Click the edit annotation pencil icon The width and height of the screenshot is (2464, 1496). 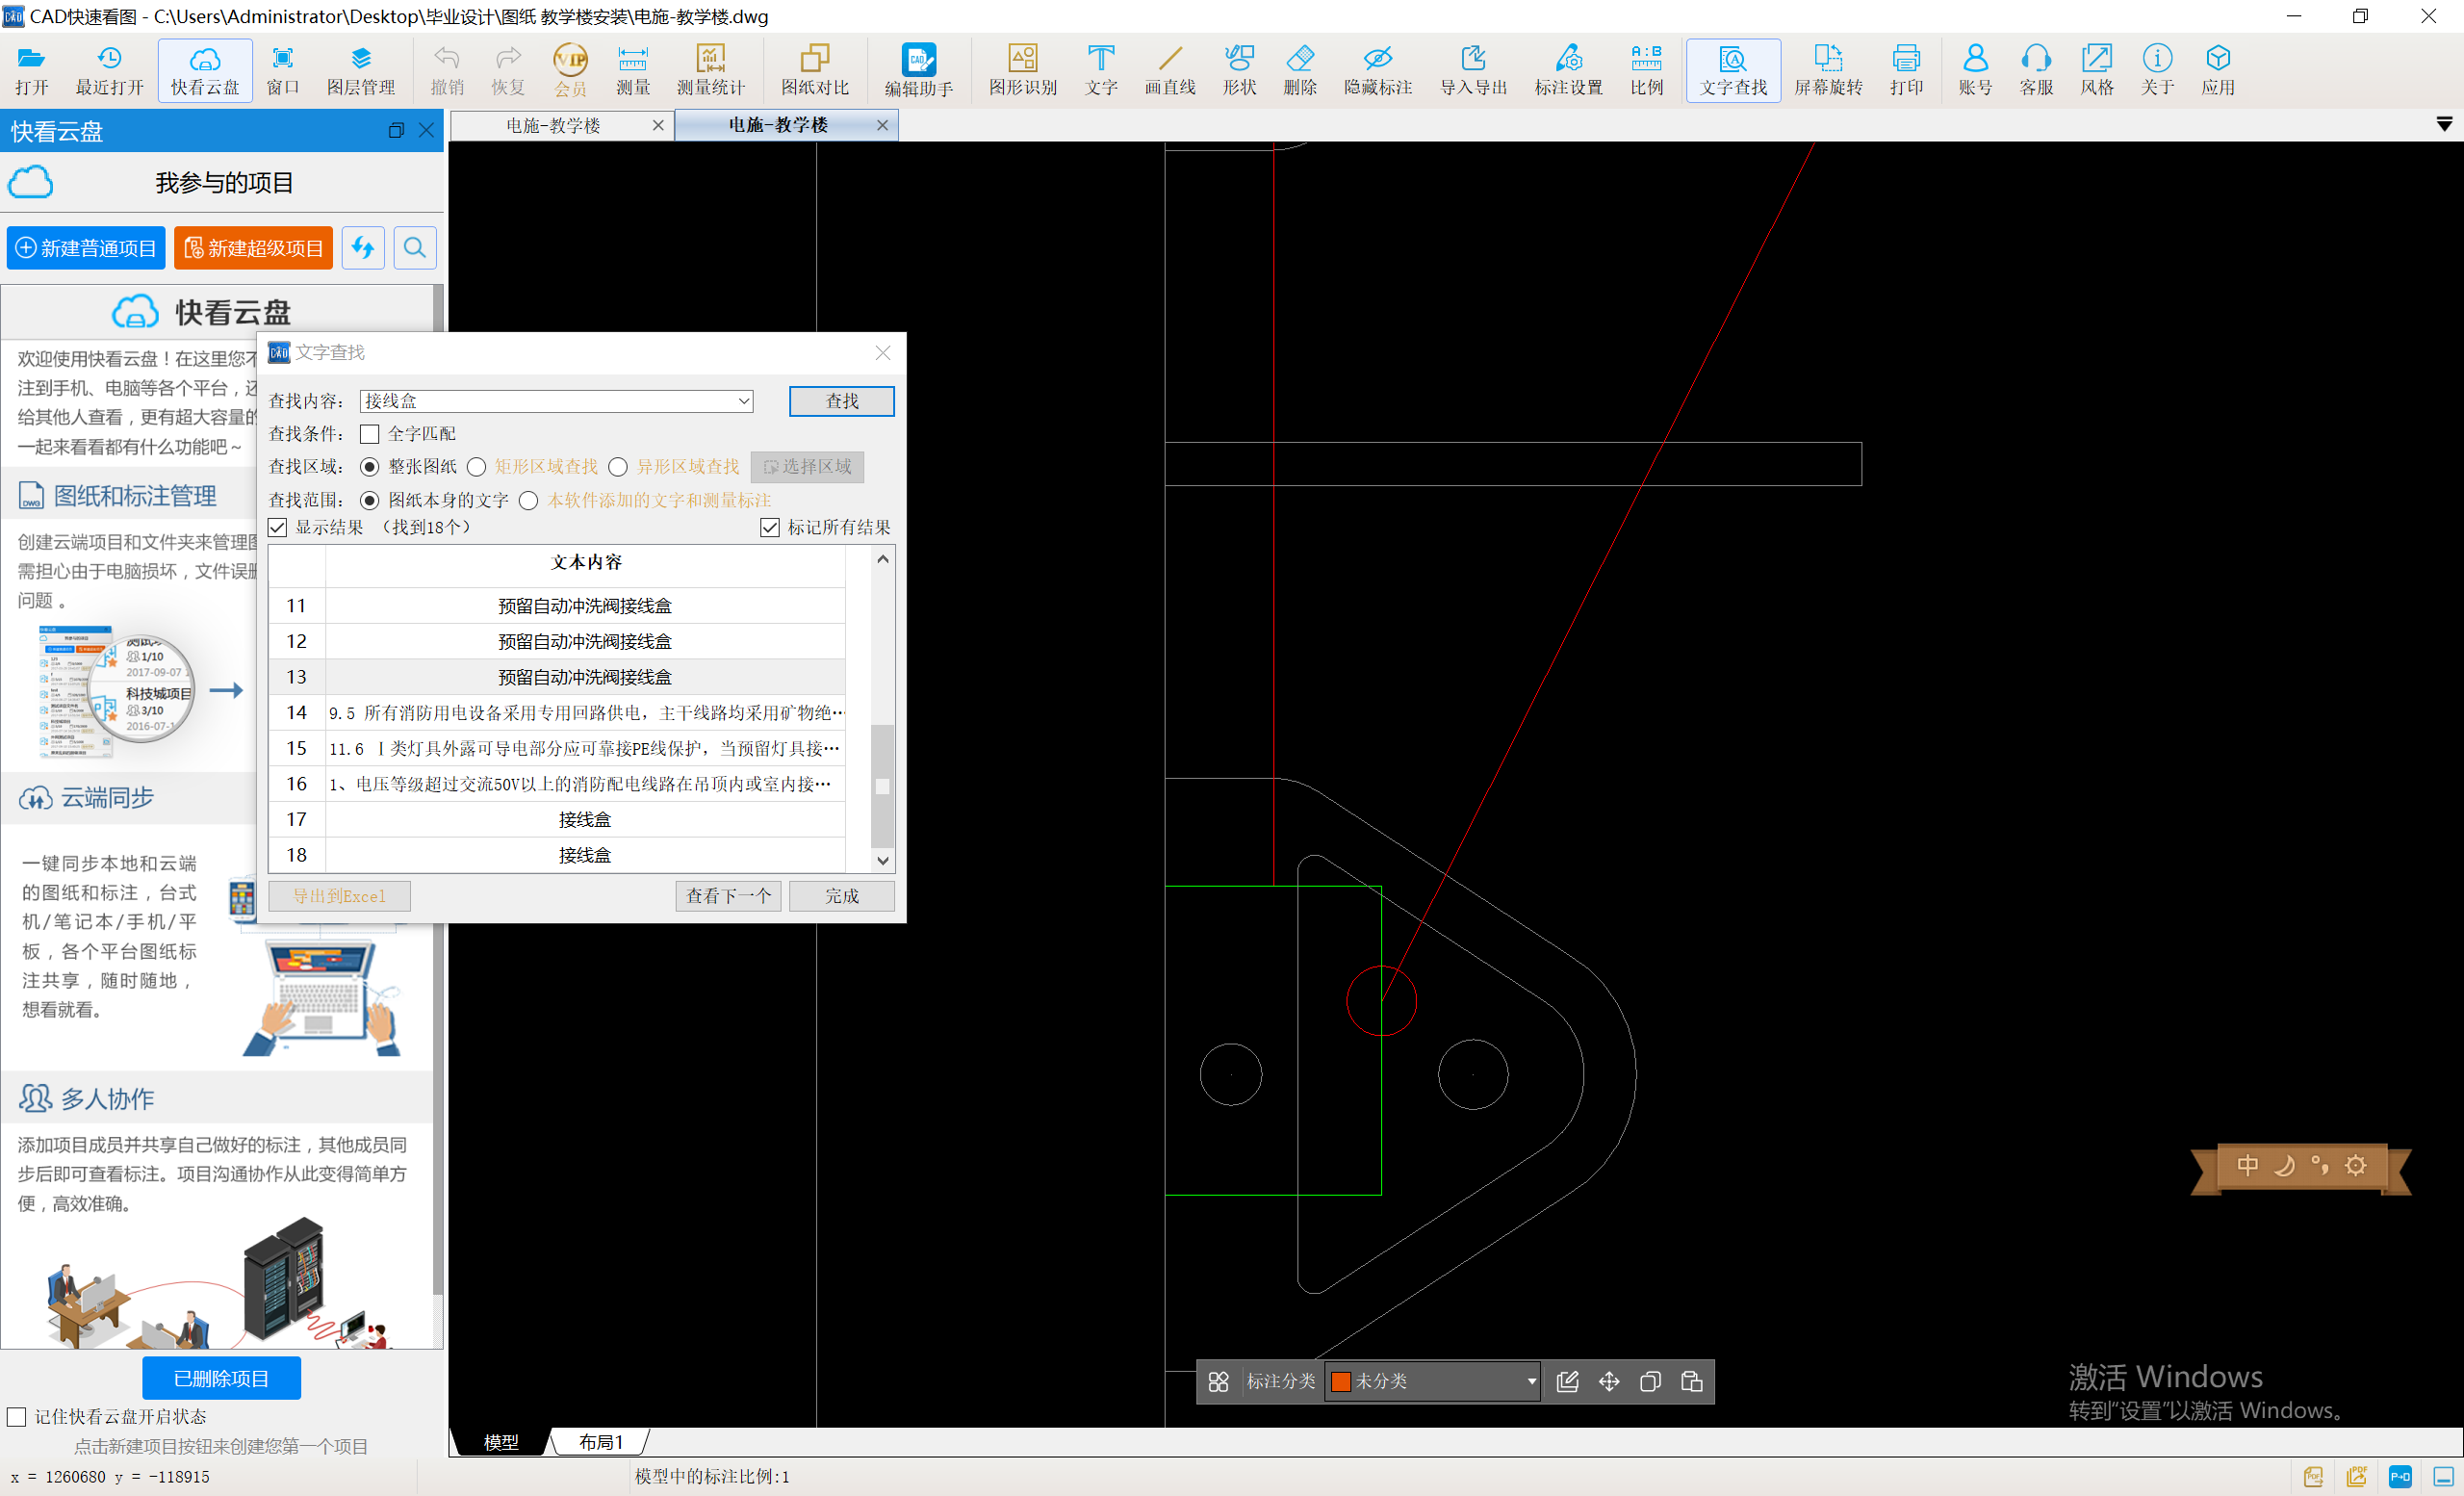(x=1567, y=1381)
